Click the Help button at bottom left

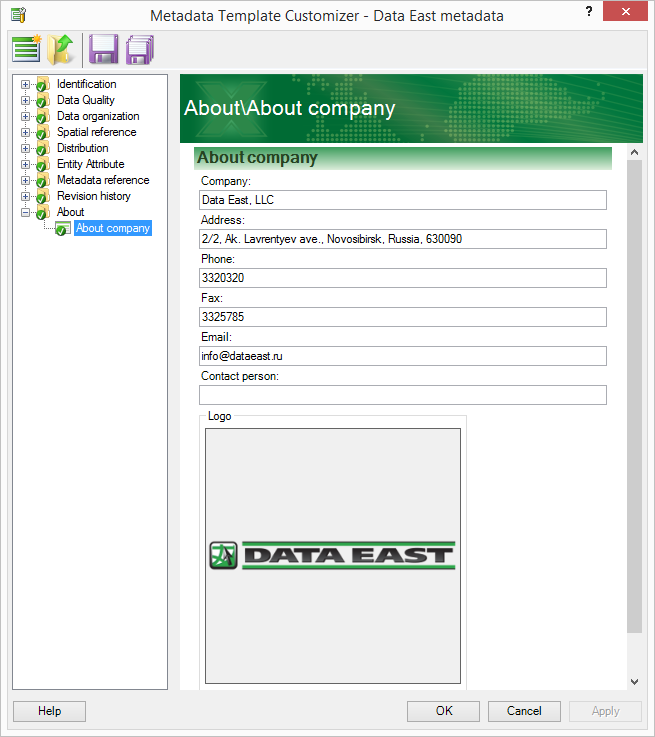49,711
